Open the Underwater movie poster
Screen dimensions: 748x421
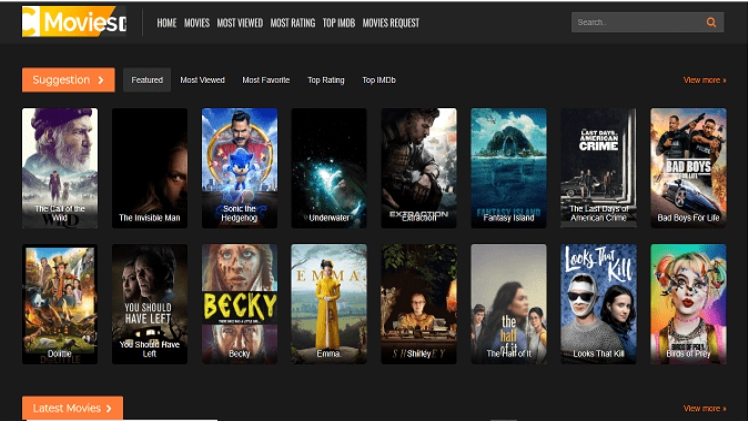329,168
